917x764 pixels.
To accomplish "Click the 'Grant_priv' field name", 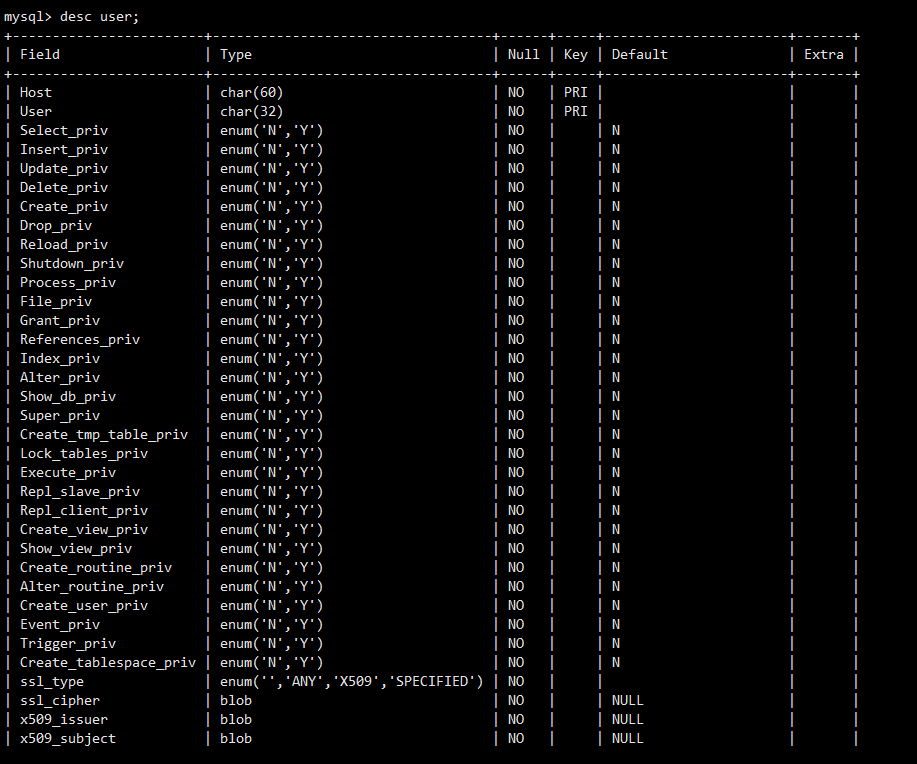I will click(x=60, y=321).
